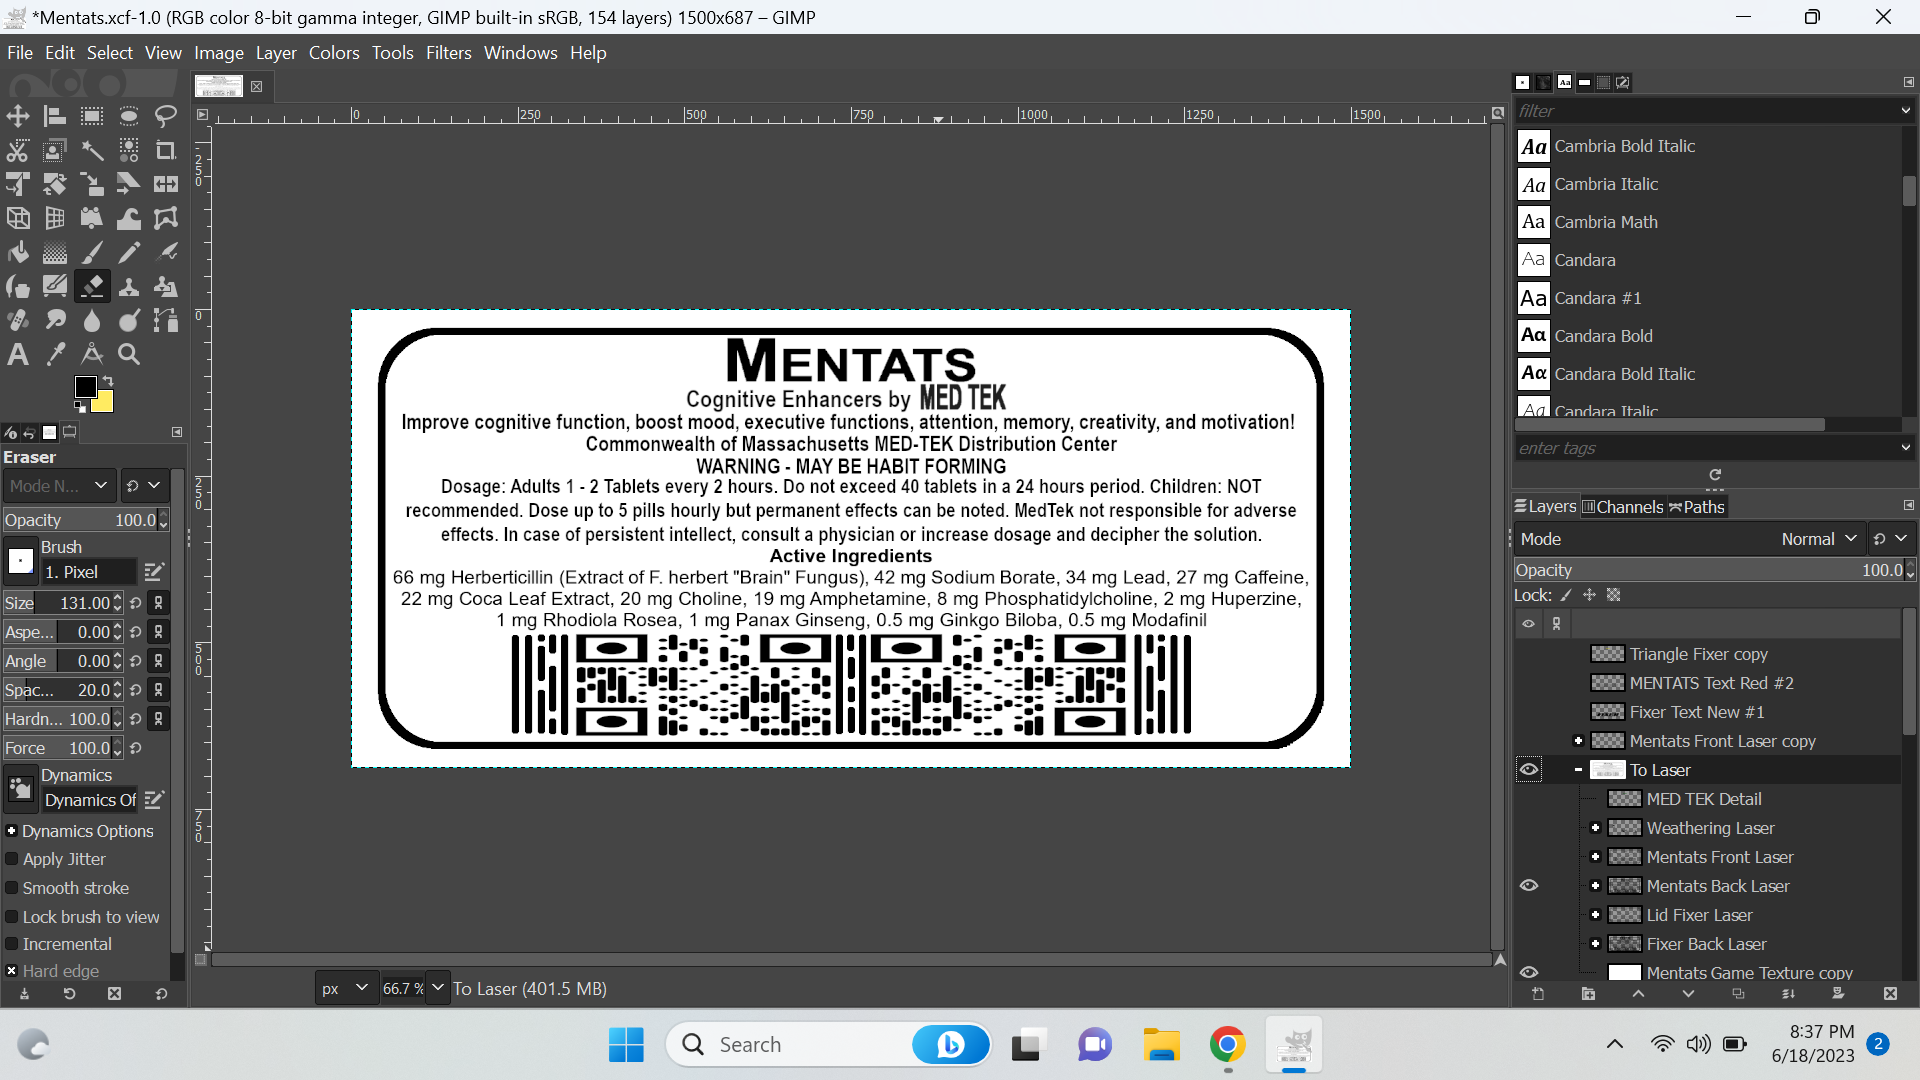Open the layer Mode Normal dropdown
Viewport: 1920px width, 1080px height.
coord(1688,539)
